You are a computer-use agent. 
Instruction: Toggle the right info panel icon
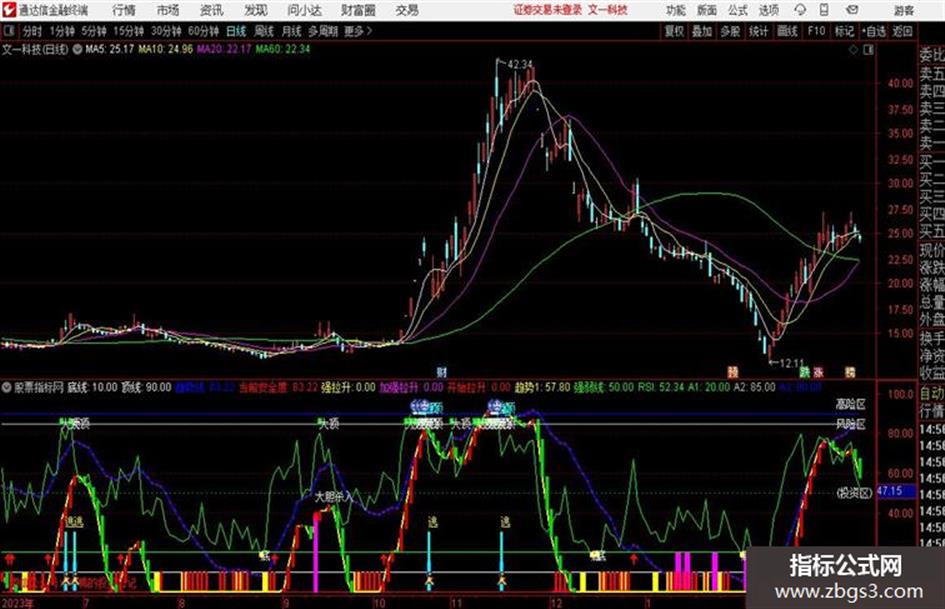click(868, 50)
